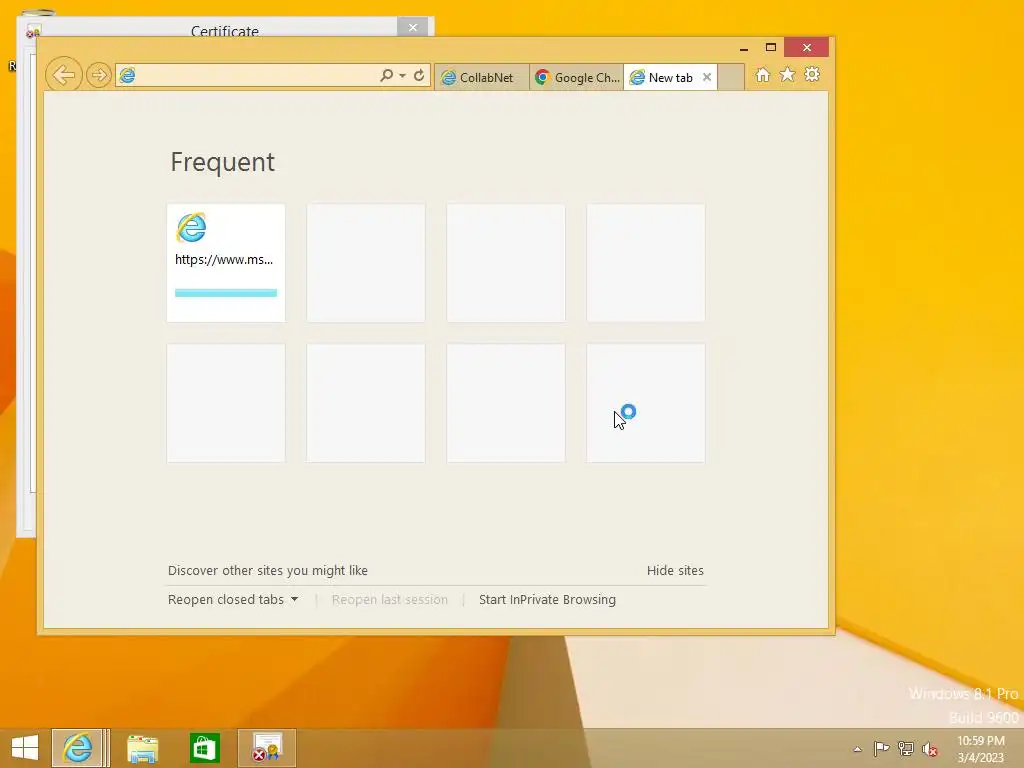Open Windows Store taskbar icon
1024x768 pixels.
coord(204,748)
